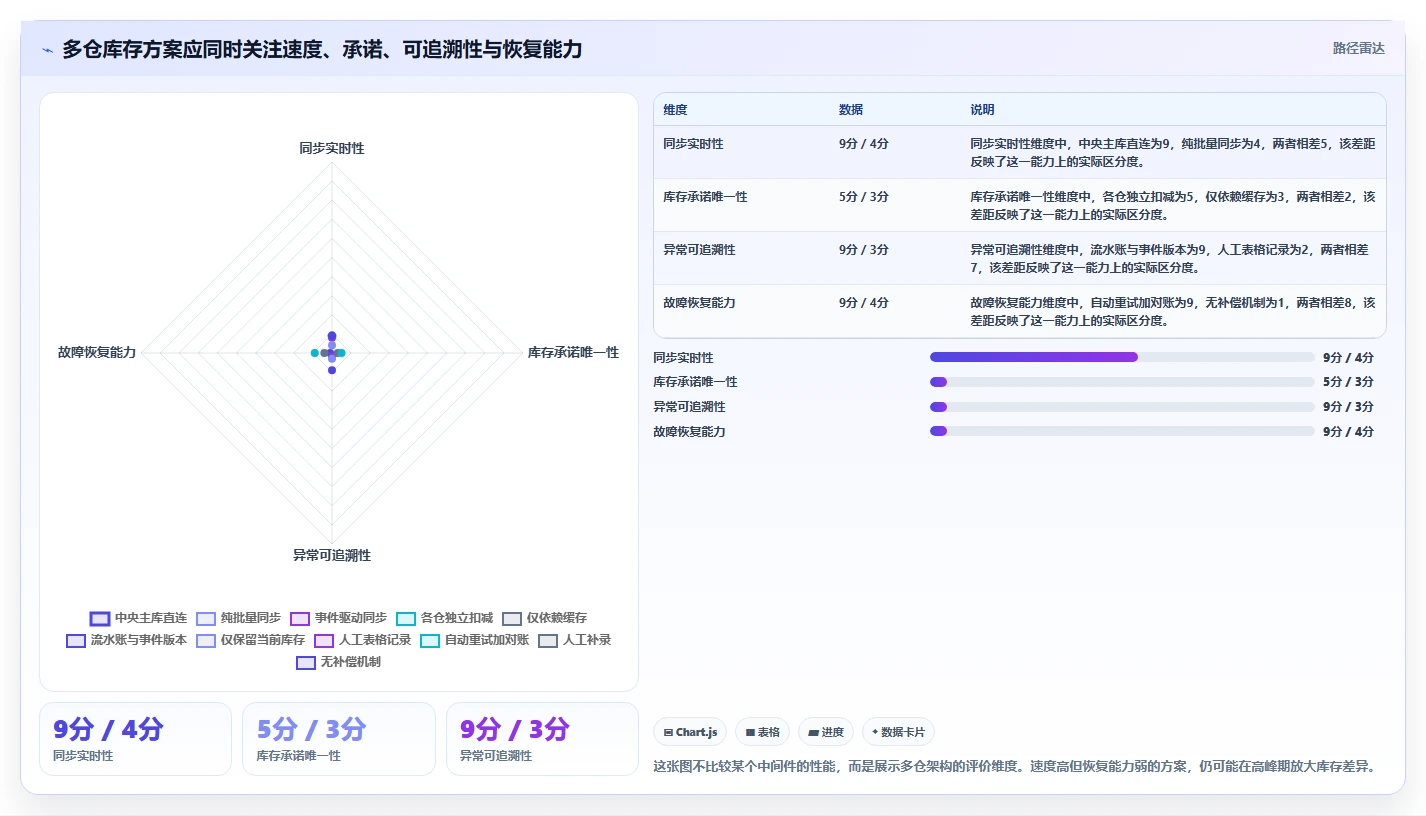Click the 库存承诺唯一性 label beside progress bars
Screen dimensions: 1426x816
[695, 382]
